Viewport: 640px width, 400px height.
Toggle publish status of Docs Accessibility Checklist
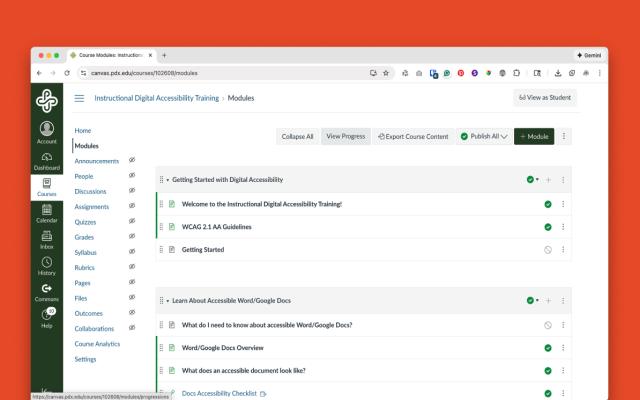(x=548, y=393)
